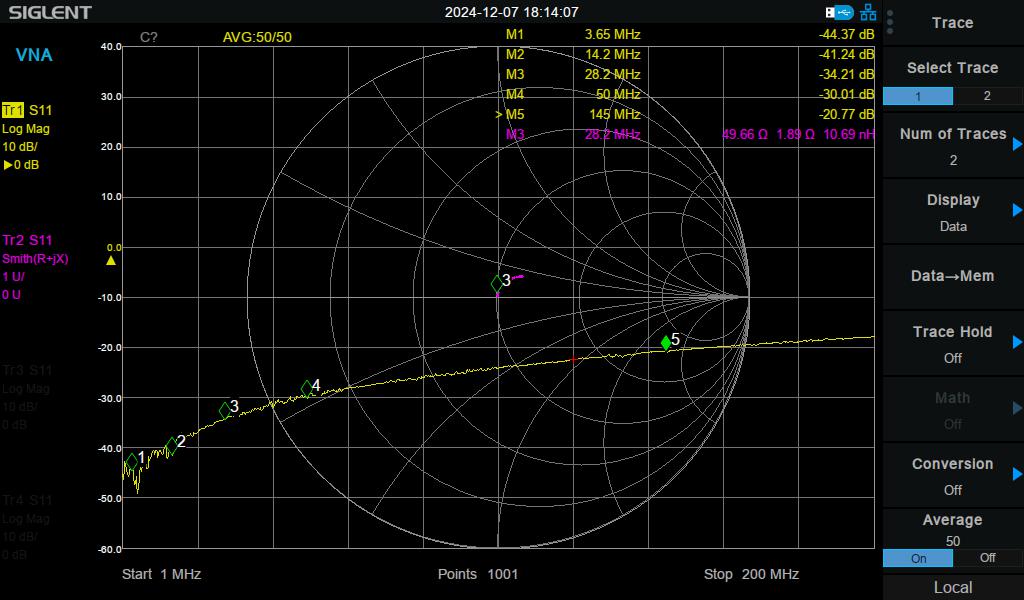Screen dimensions: 1024x600
Task: Click the 10.69 nH inductance value
Action: point(848,134)
